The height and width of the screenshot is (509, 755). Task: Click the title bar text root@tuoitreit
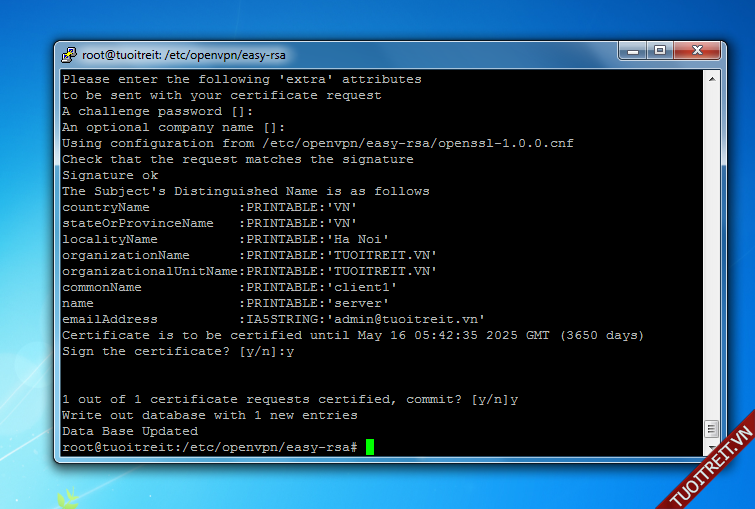pos(162,55)
